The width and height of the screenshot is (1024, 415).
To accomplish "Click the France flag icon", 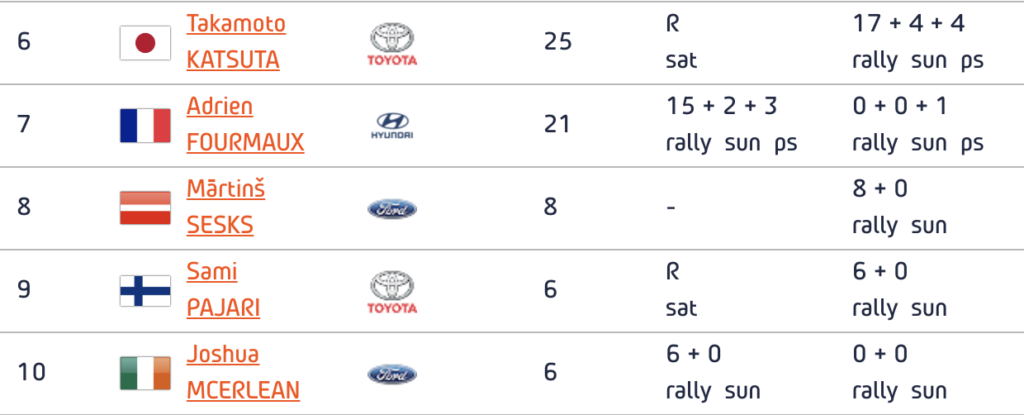I will (145, 125).
